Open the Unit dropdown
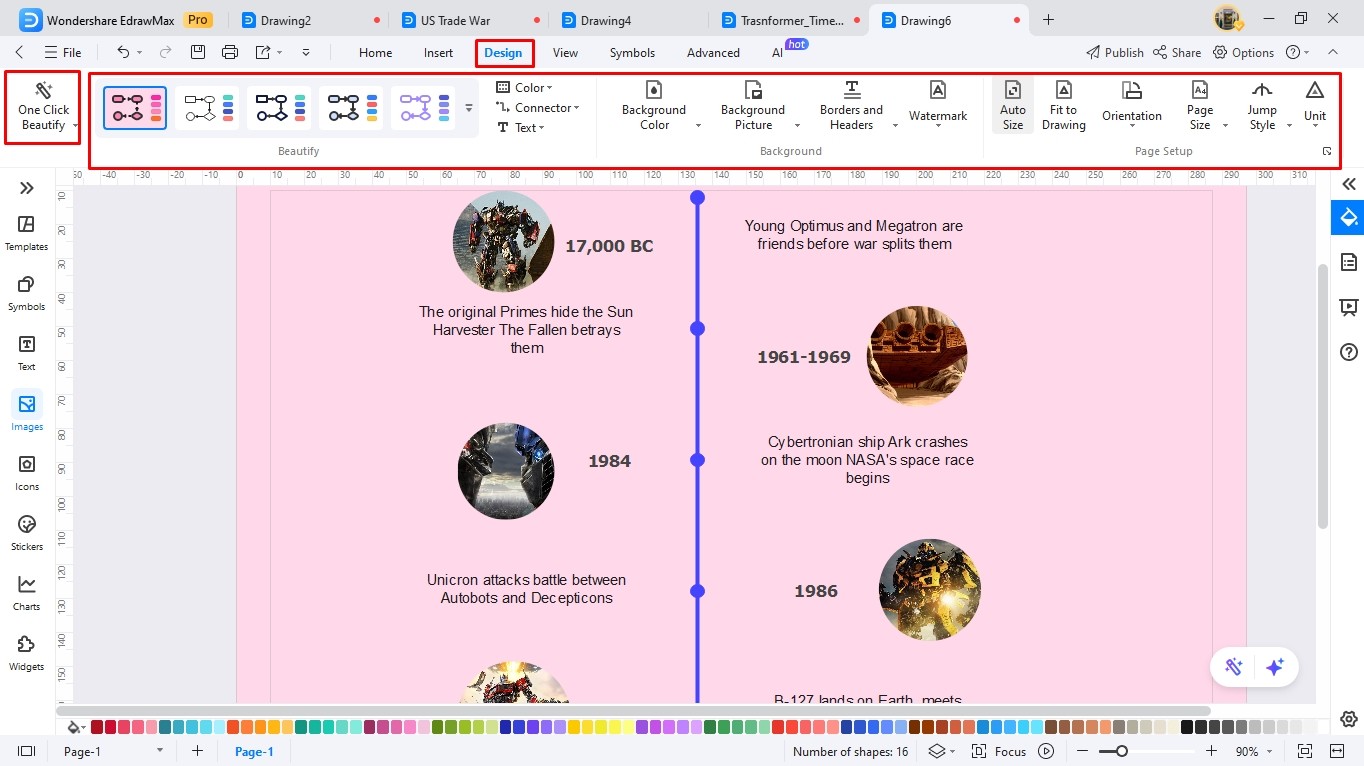Image resolution: width=1364 pixels, height=766 pixels. tap(1315, 104)
